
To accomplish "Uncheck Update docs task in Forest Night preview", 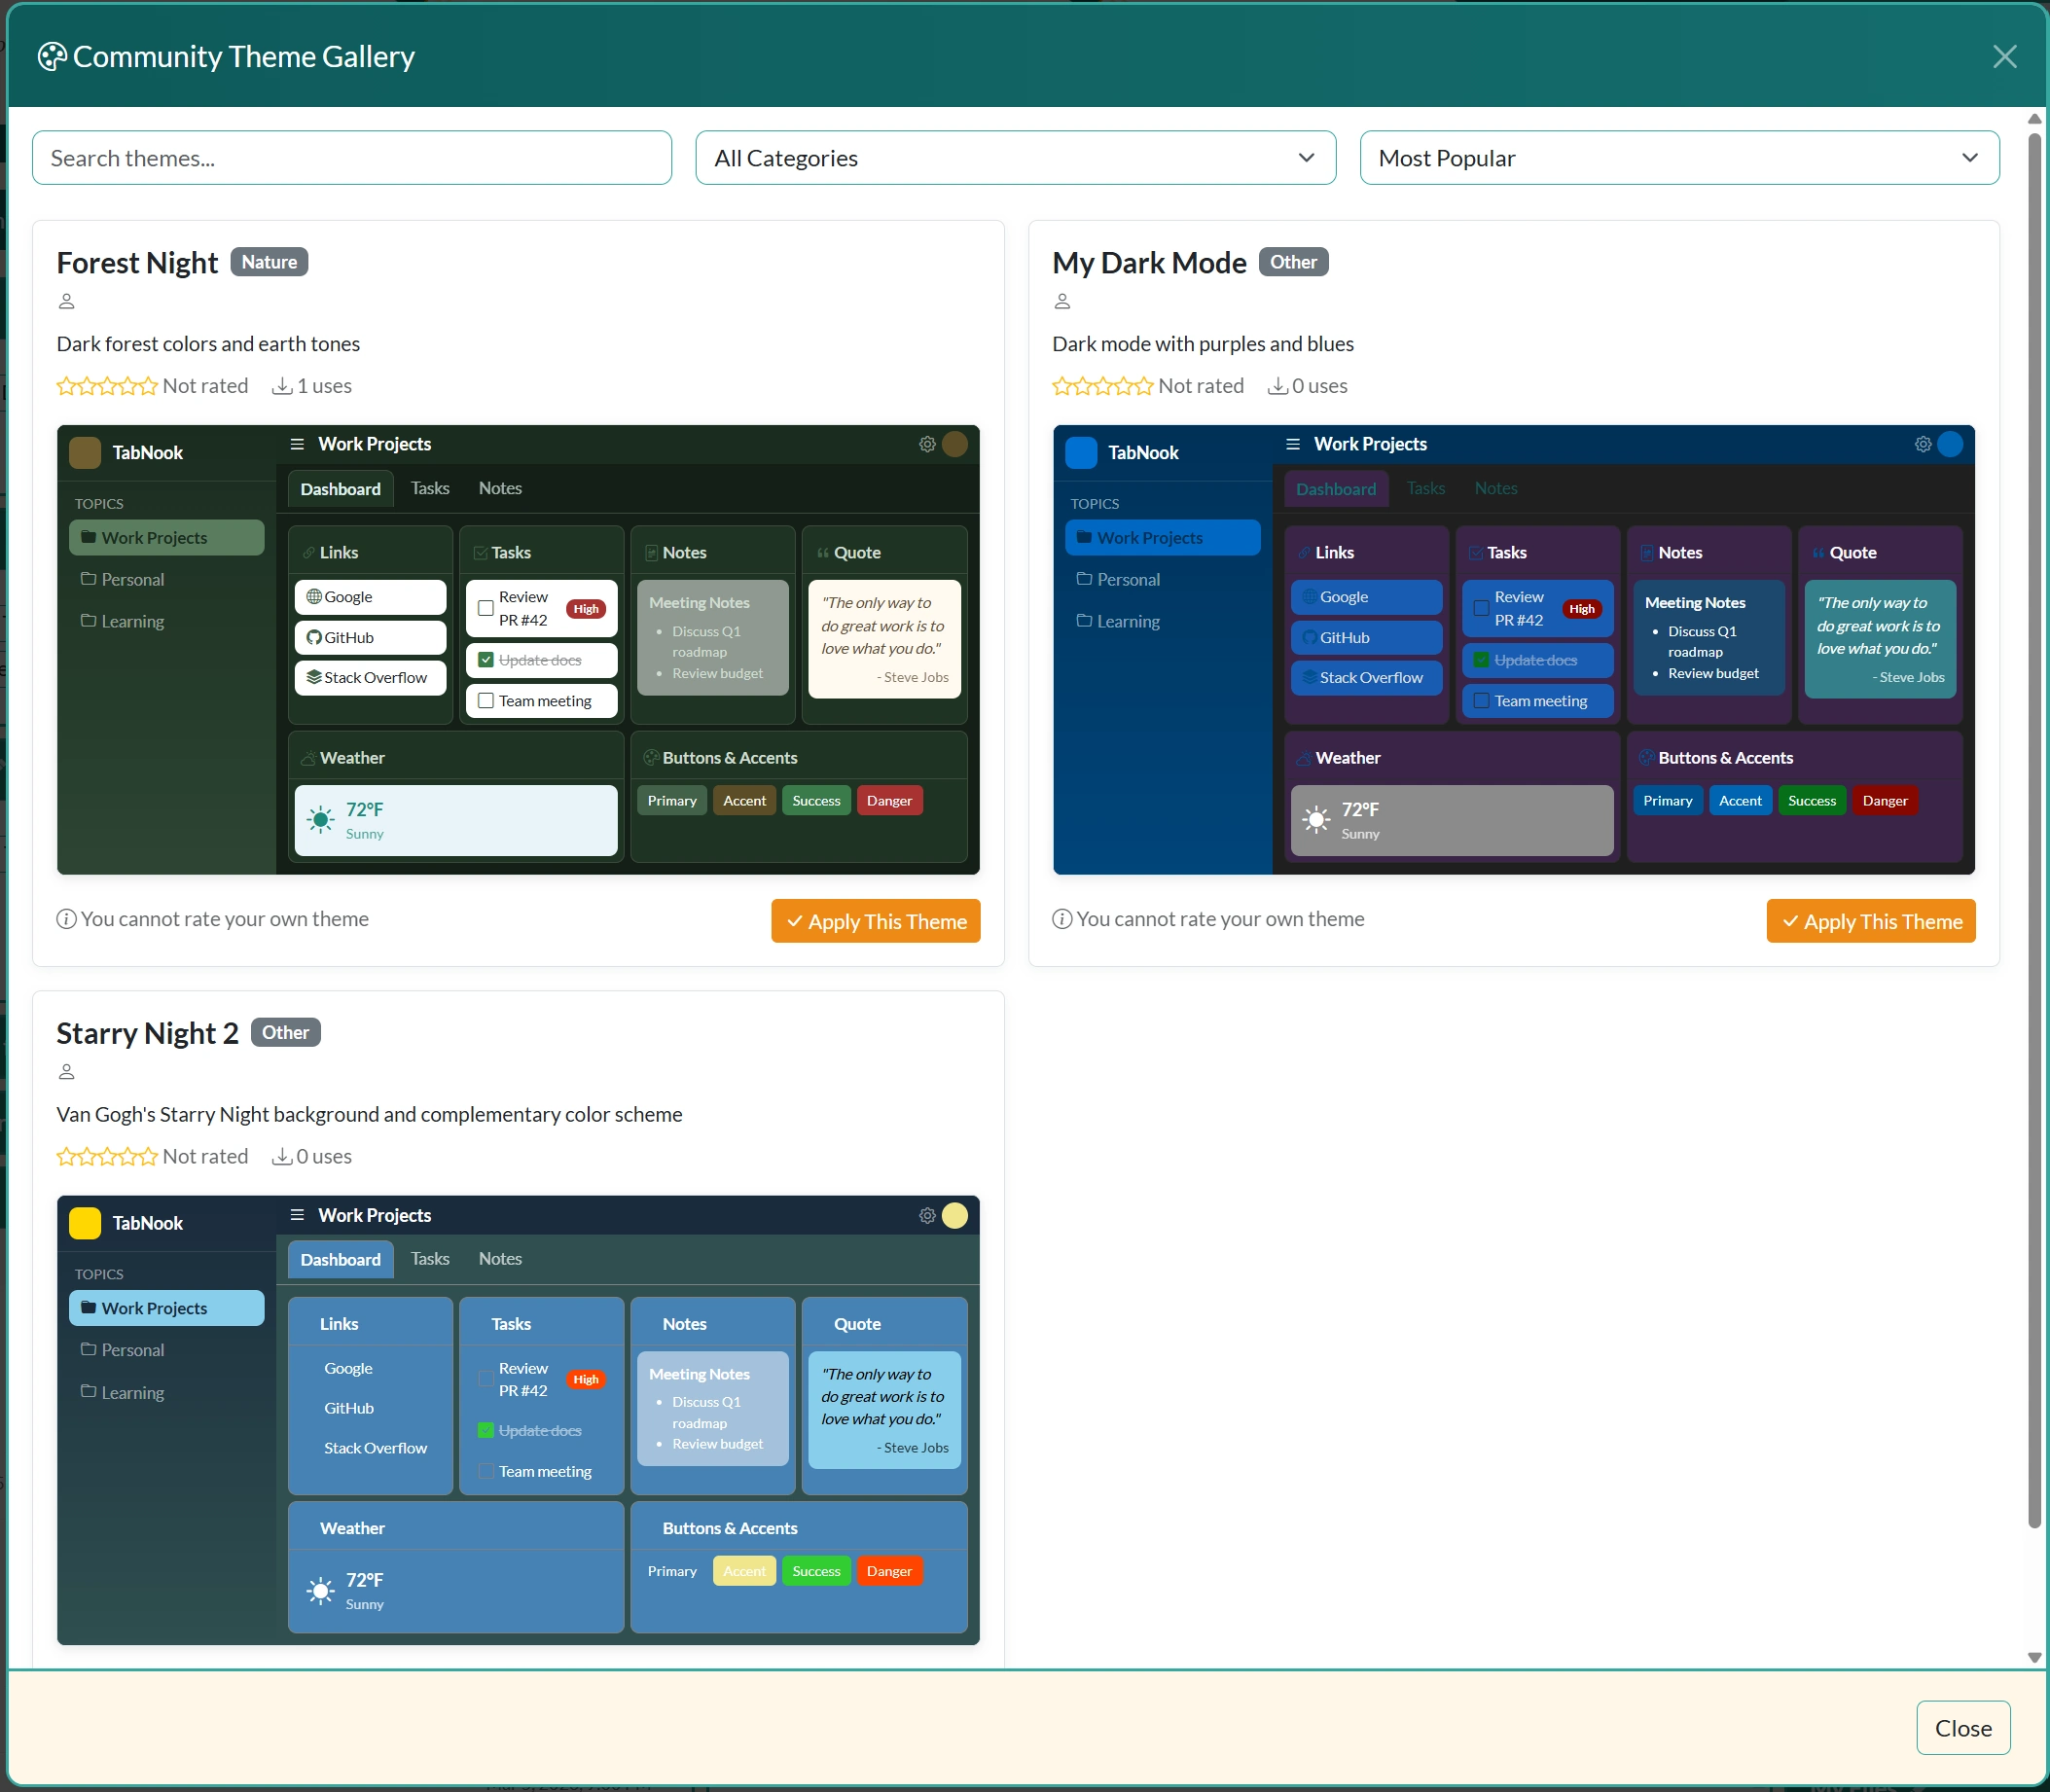I will 486,660.
